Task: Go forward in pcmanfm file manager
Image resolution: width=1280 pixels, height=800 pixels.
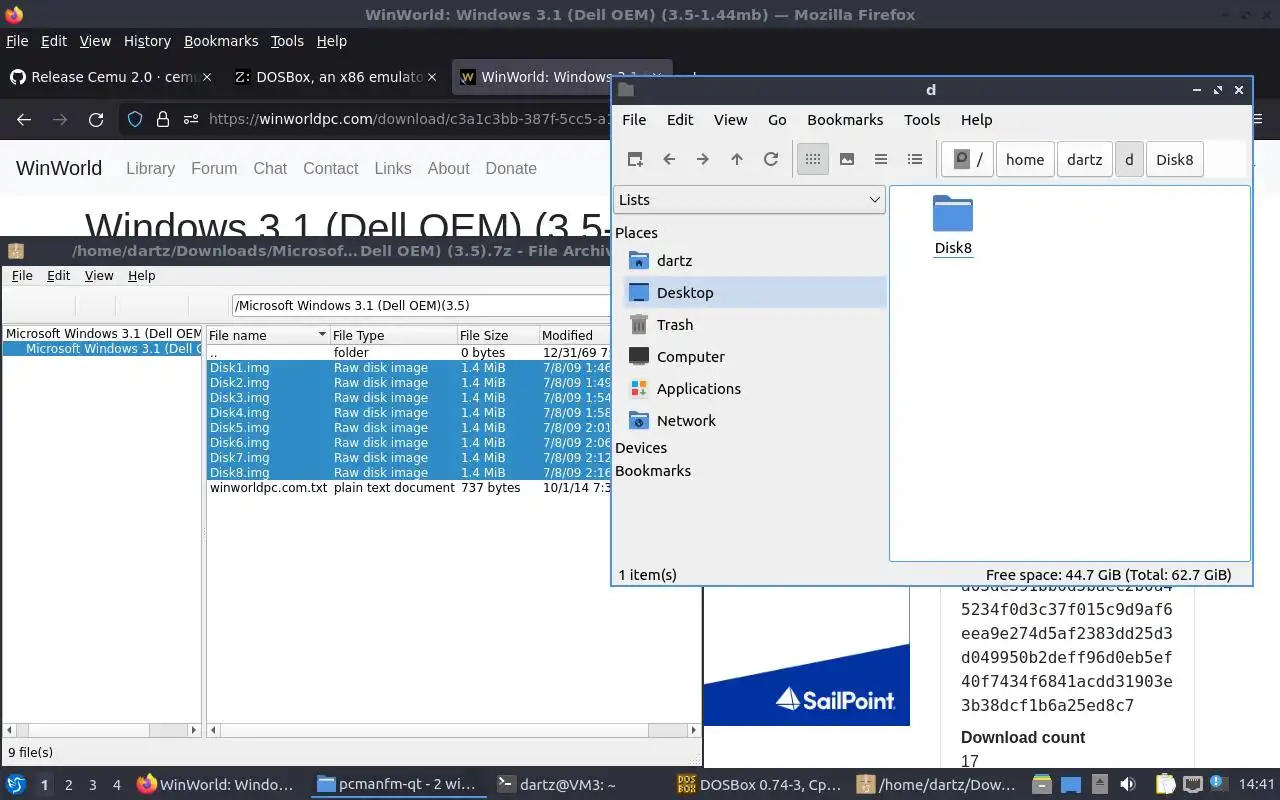Action: pyautogui.click(x=703, y=159)
